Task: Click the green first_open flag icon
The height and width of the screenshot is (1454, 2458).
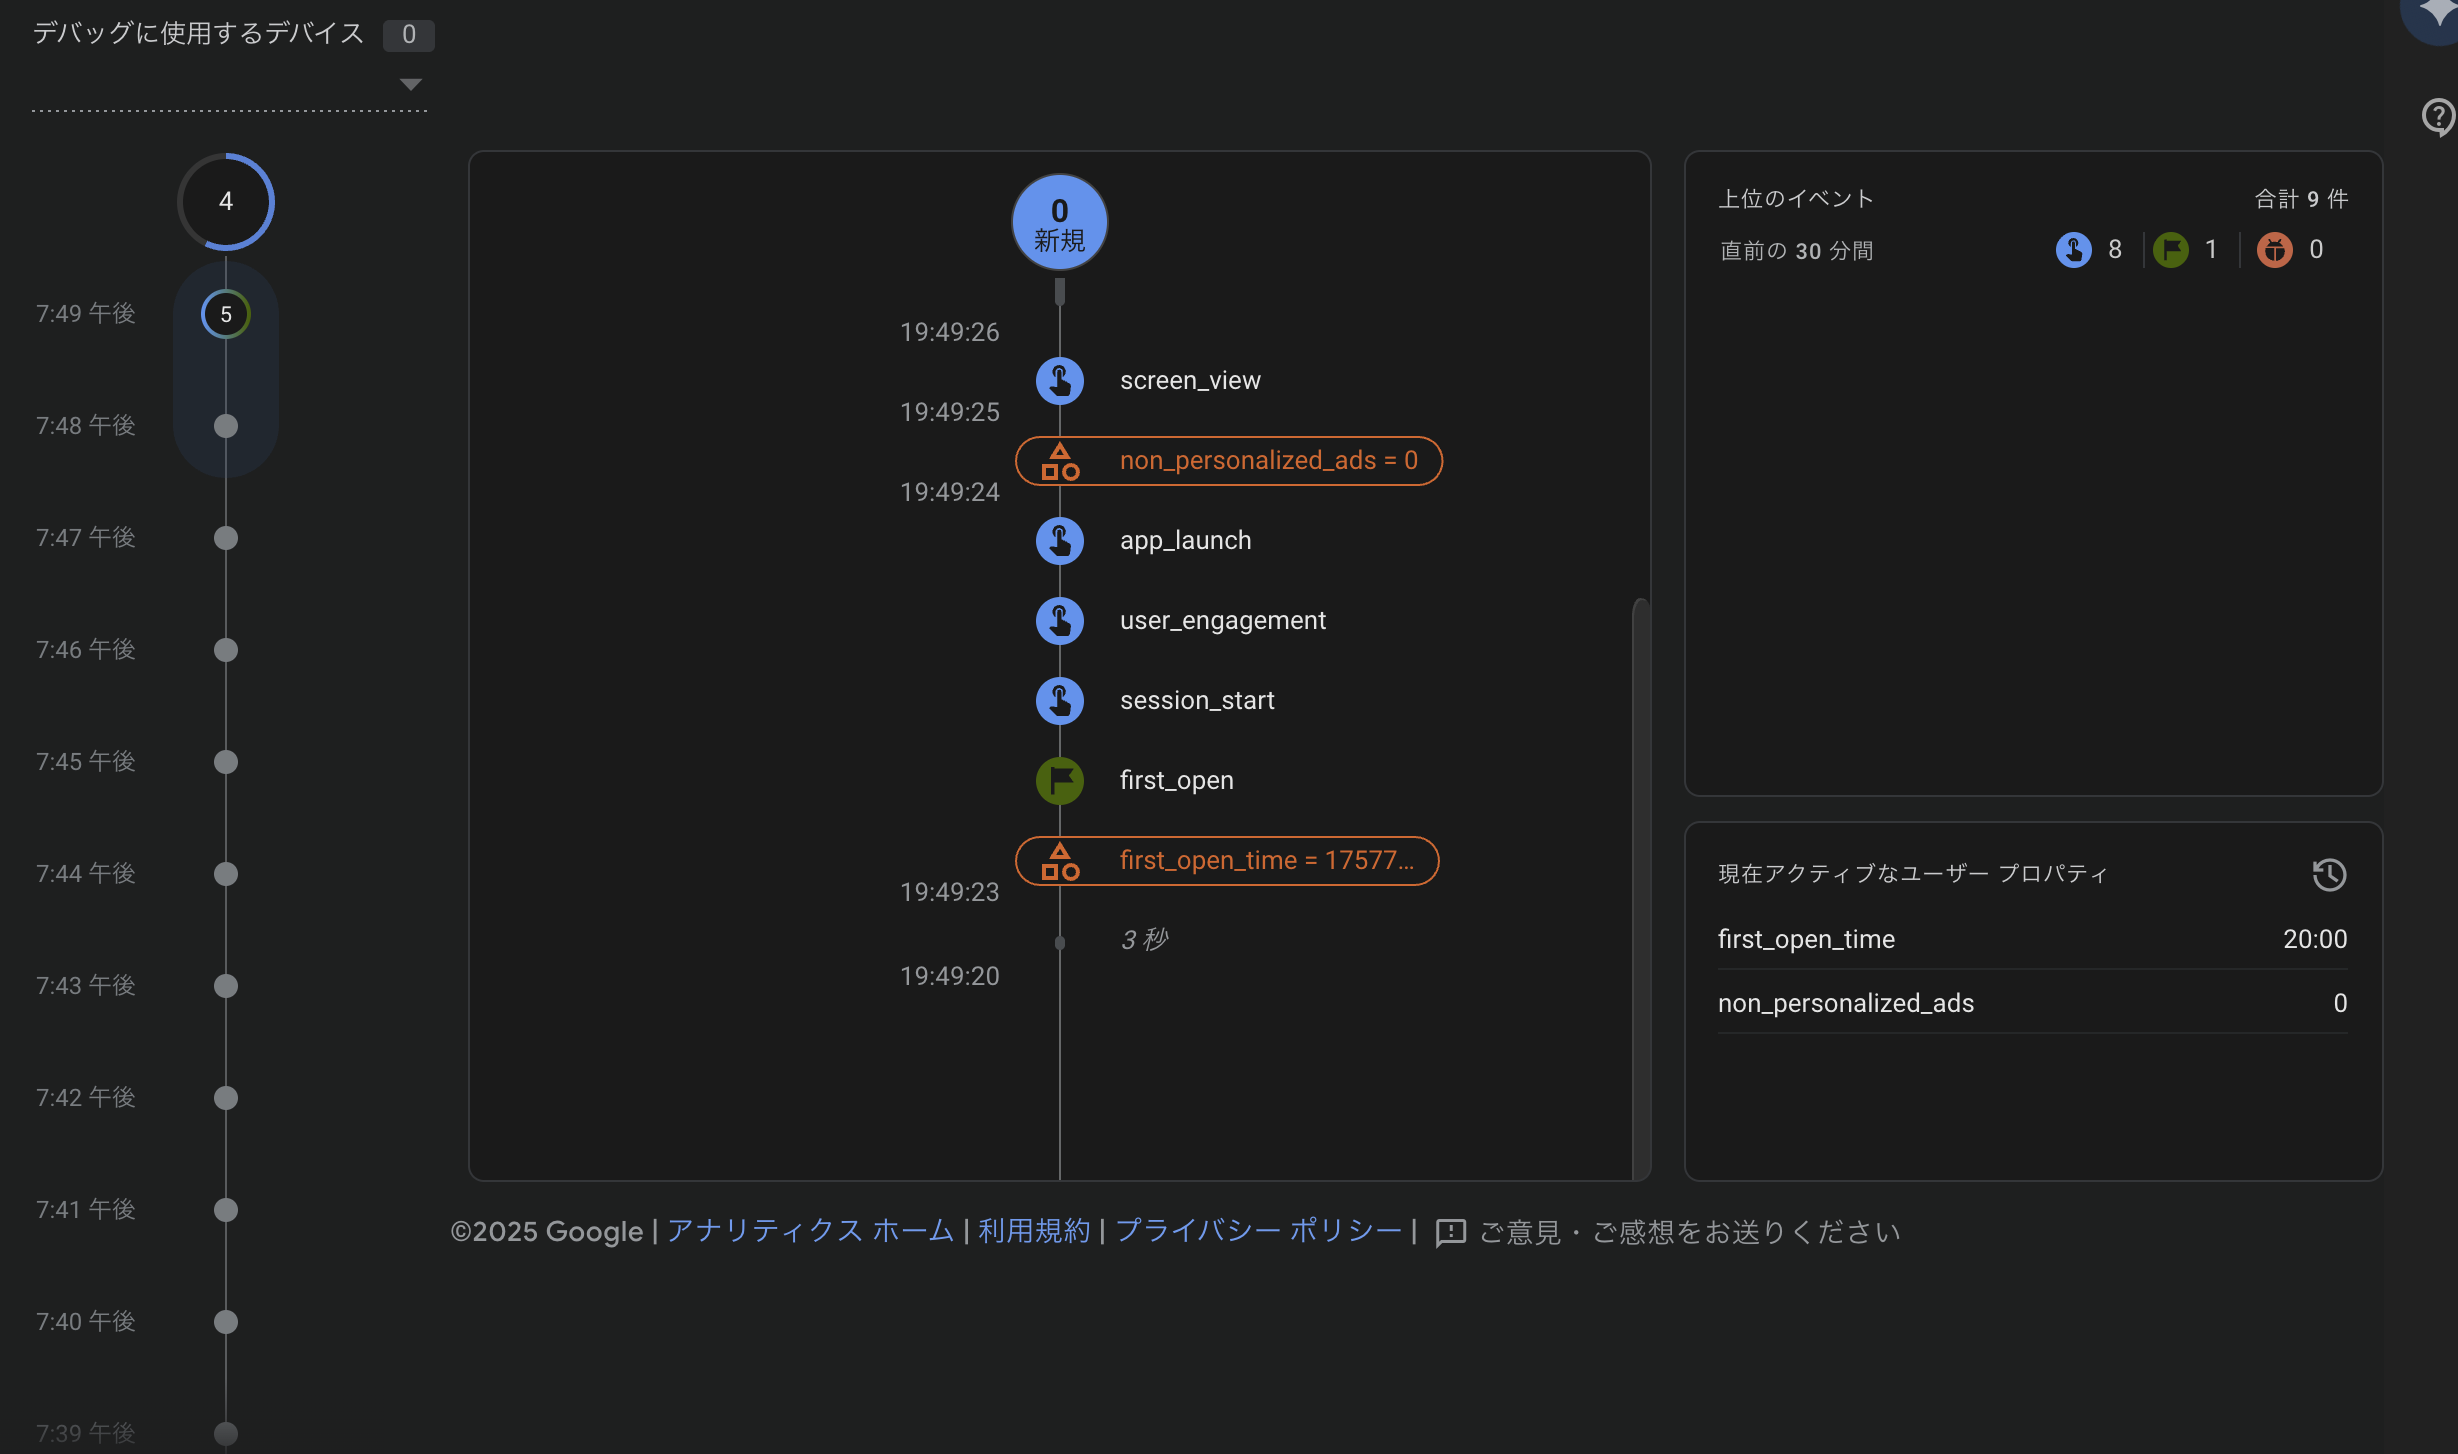Action: point(1060,781)
